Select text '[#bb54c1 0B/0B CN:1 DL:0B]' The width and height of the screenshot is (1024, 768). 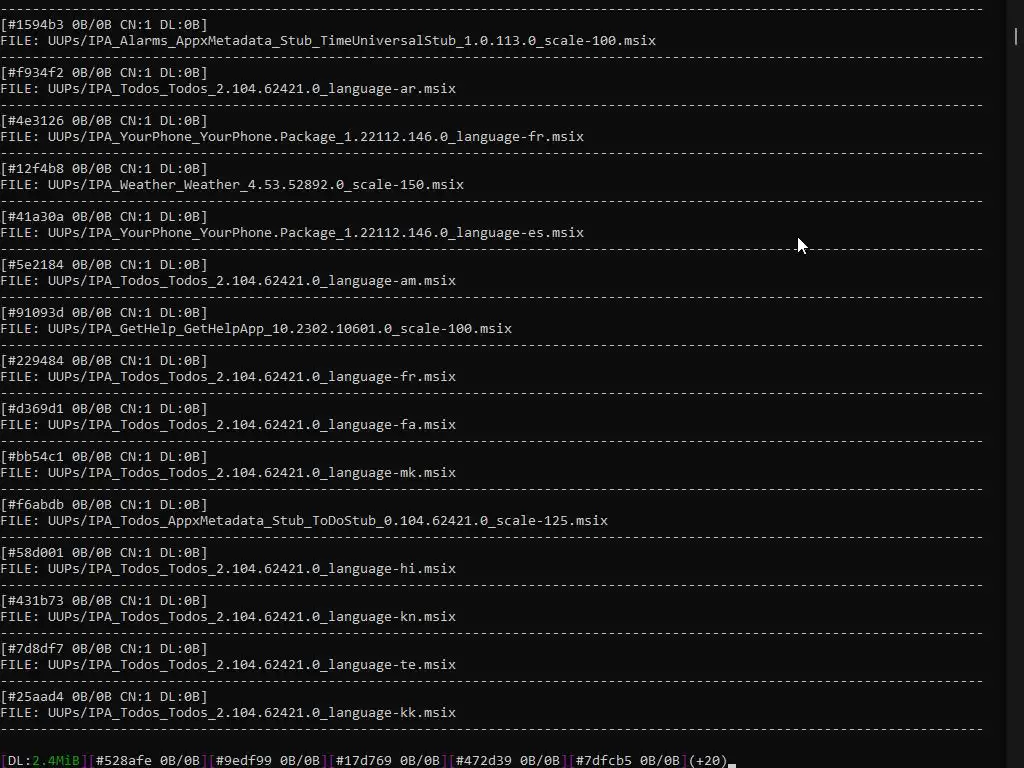click(x=104, y=456)
